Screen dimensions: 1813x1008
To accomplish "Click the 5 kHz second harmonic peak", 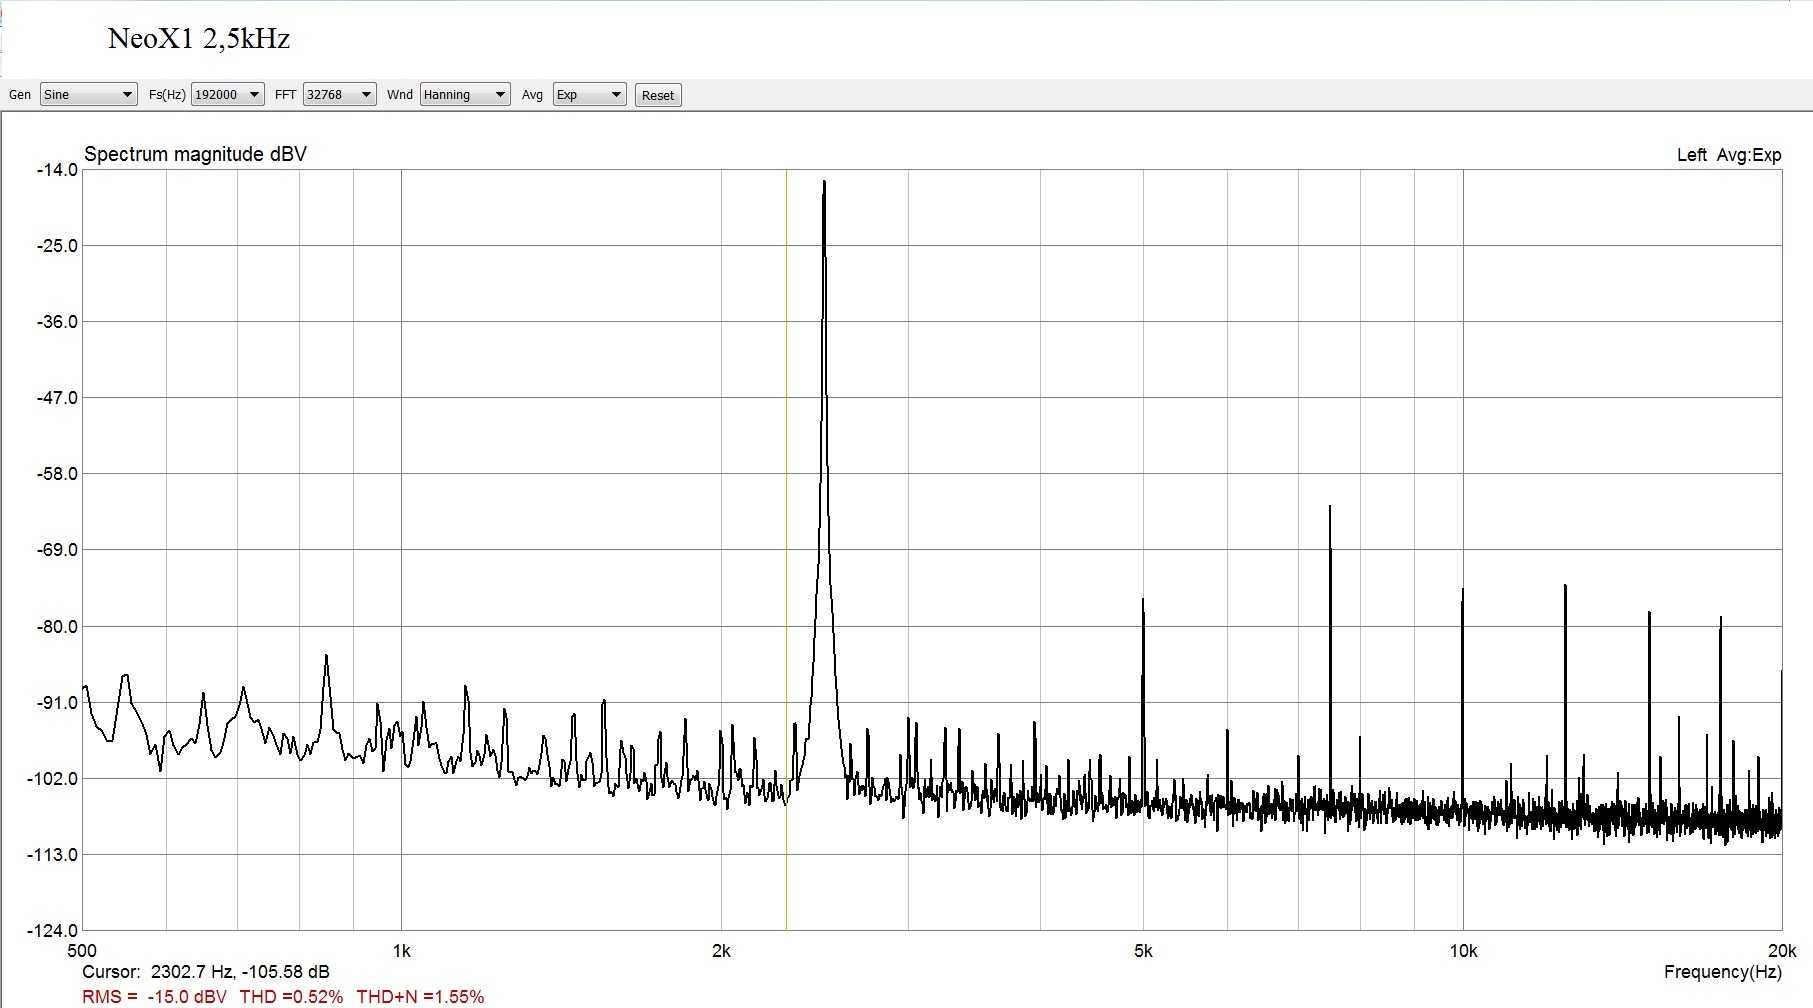I will point(1143,602).
